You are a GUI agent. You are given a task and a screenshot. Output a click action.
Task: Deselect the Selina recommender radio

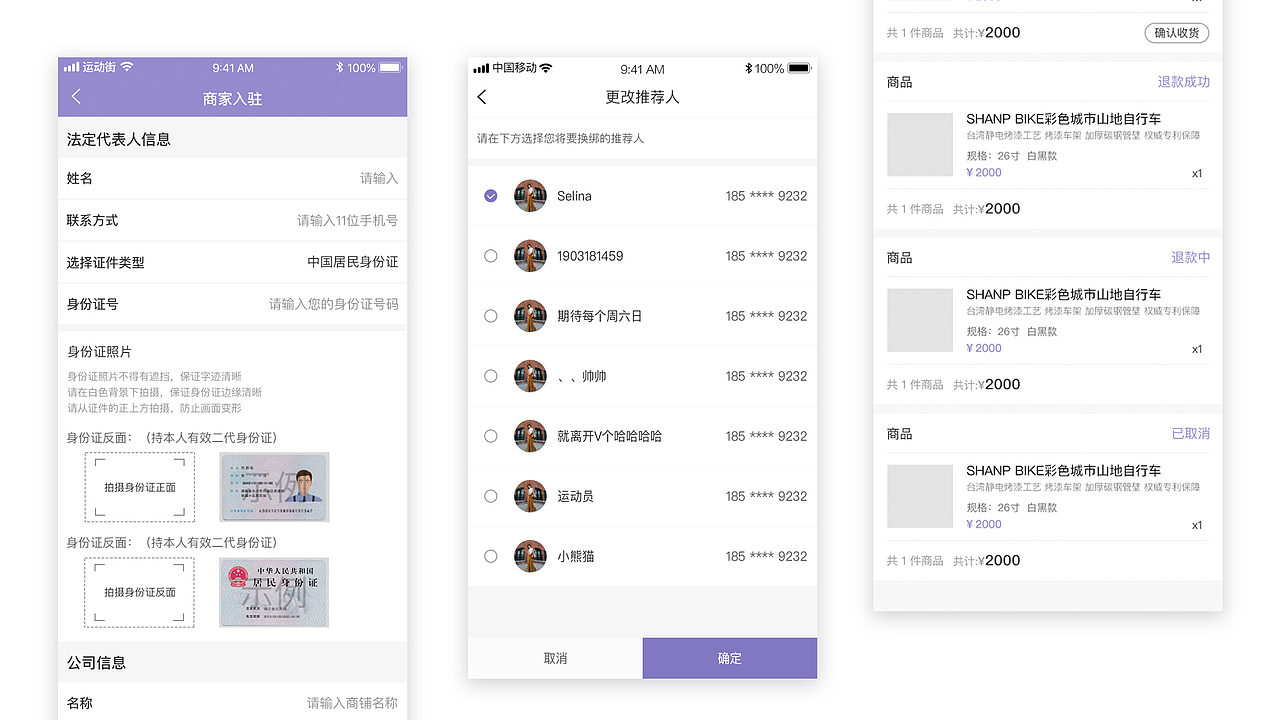click(x=491, y=196)
